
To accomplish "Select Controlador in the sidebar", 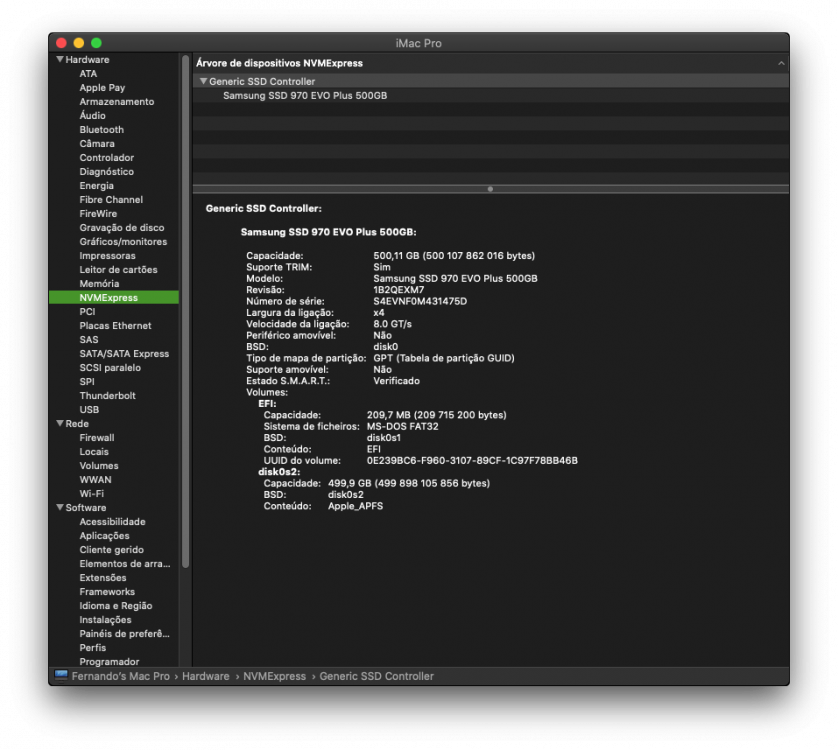I will (x=106, y=158).
